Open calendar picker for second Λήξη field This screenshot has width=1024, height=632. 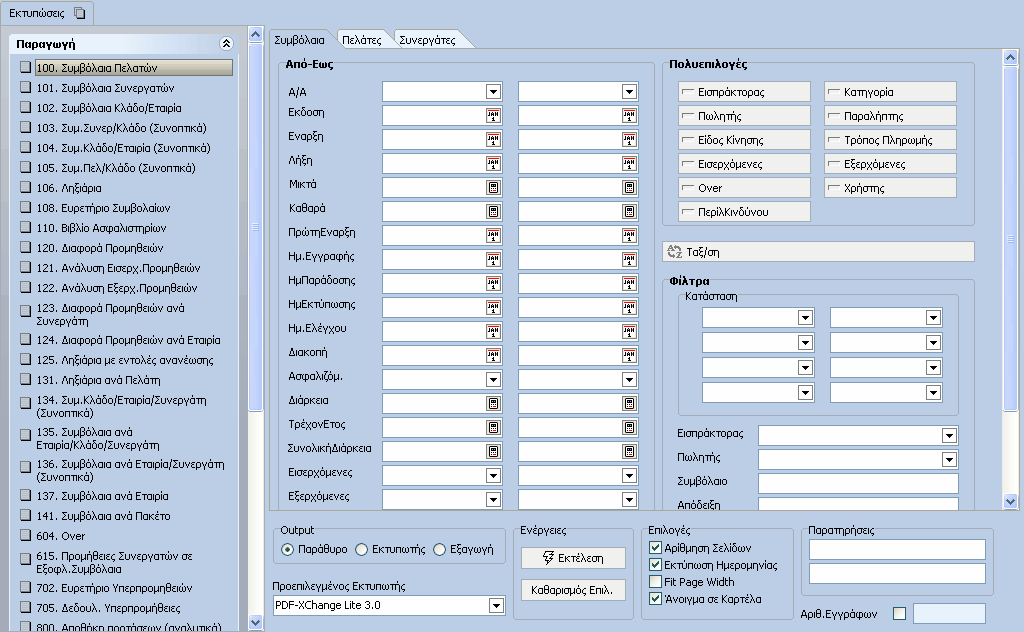629,163
